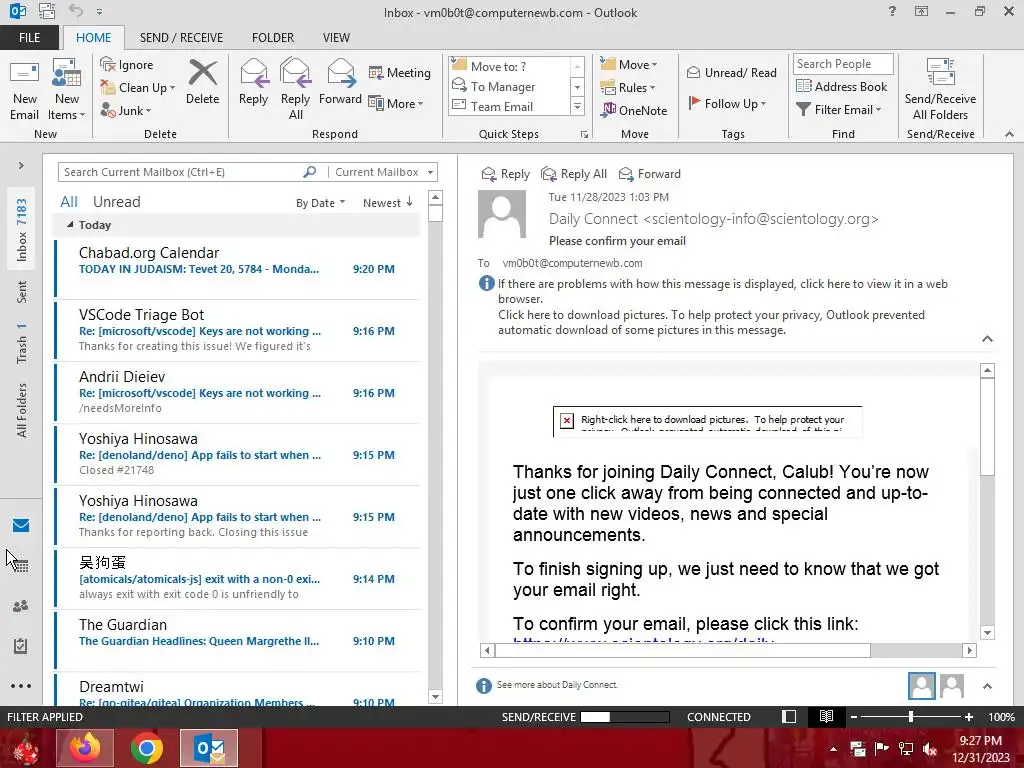Image resolution: width=1024 pixels, height=768 pixels.
Task: Open the Trash 1 folder
Action: pyautogui.click(x=22, y=343)
